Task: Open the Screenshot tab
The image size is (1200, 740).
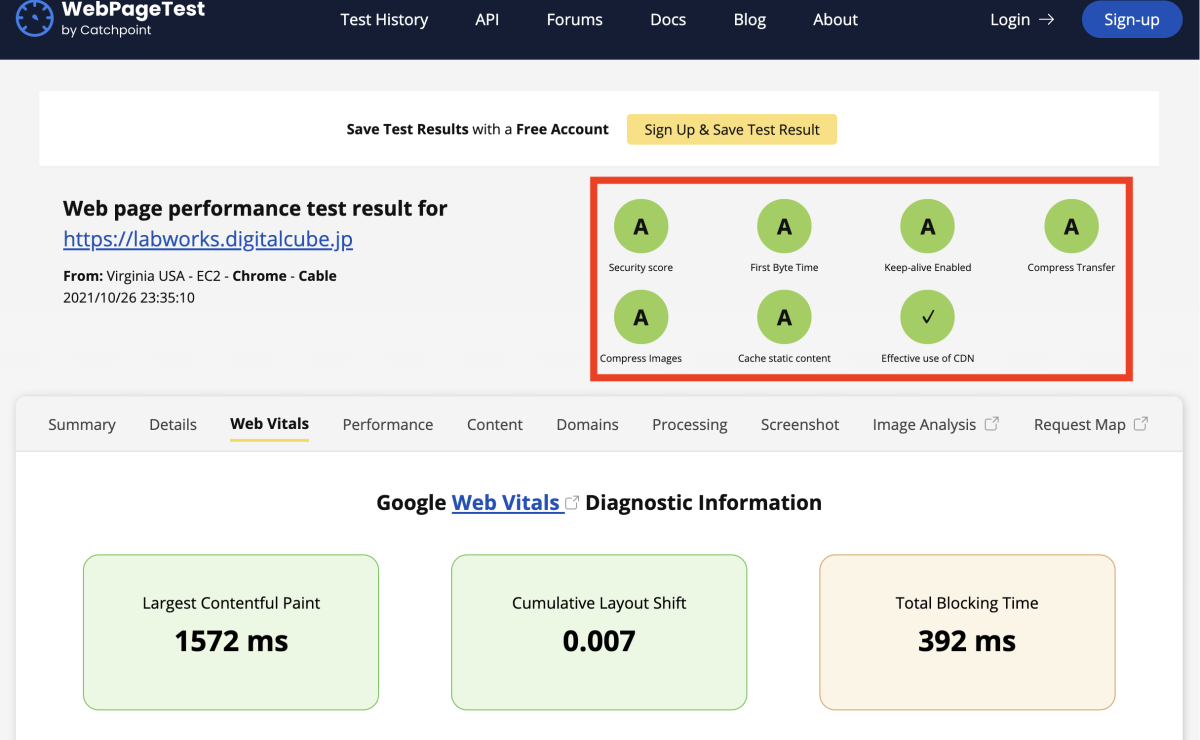Action: (x=800, y=424)
